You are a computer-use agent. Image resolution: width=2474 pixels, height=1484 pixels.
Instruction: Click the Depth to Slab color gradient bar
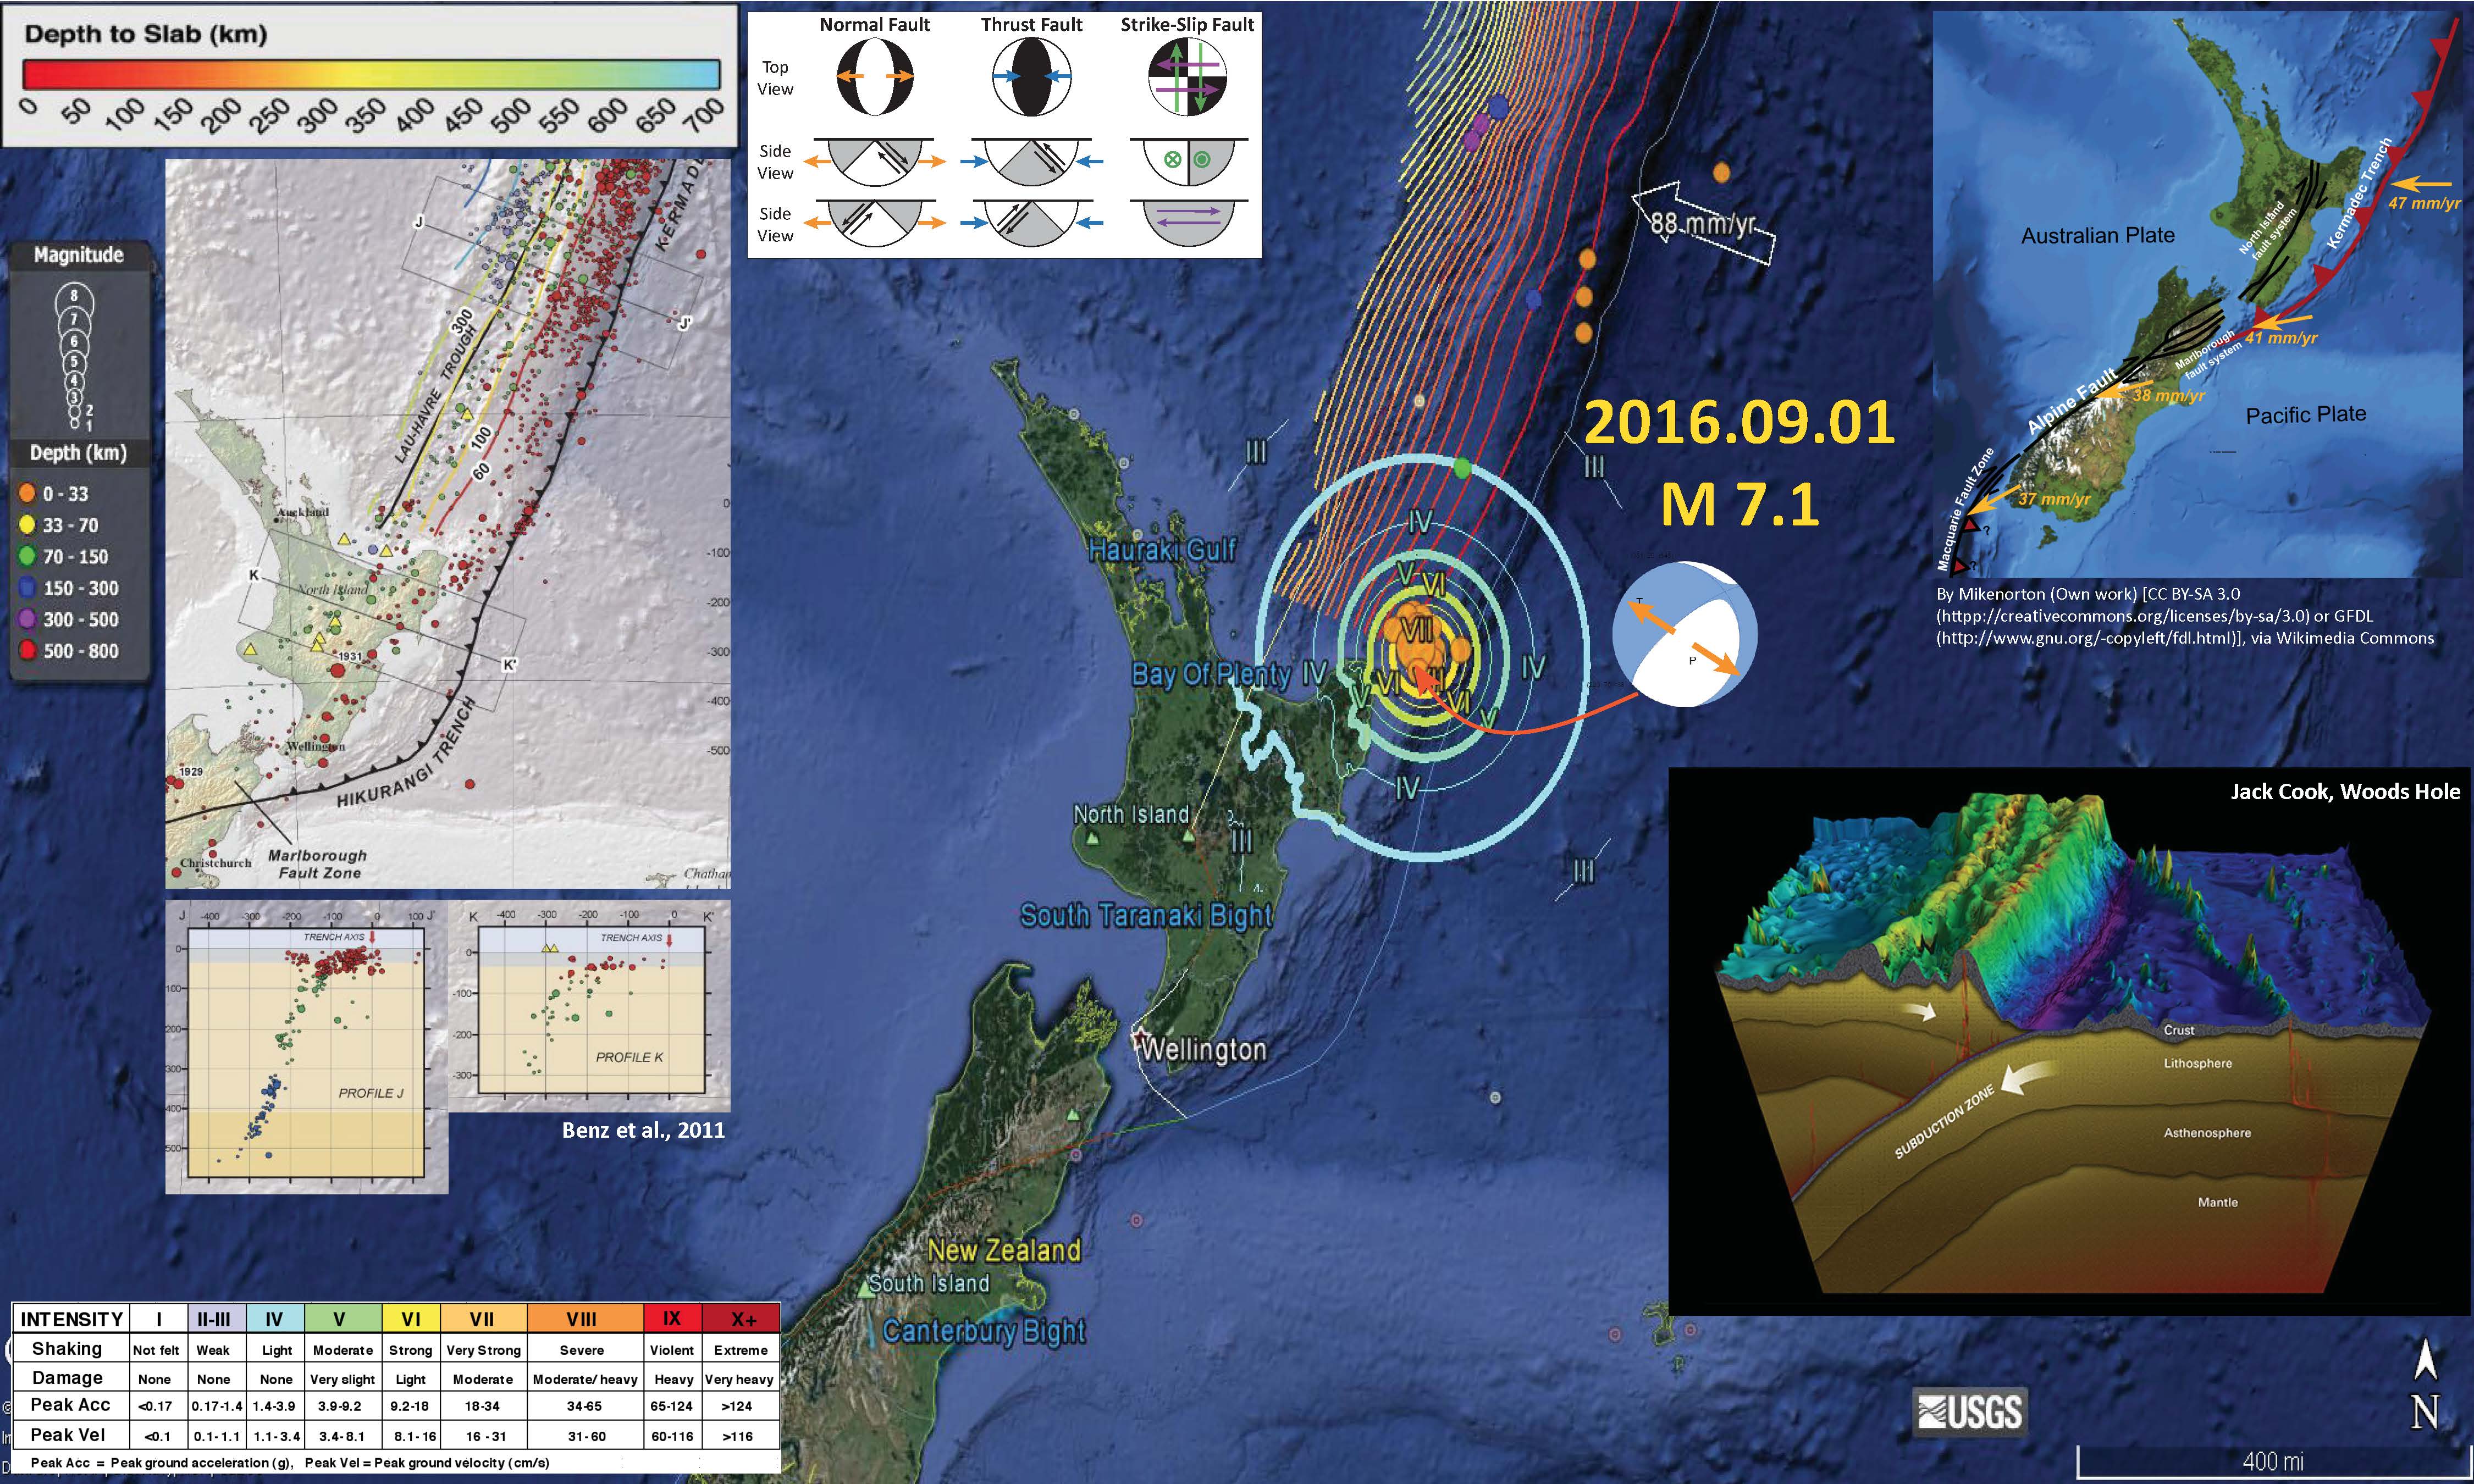pyautogui.click(x=371, y=75)
